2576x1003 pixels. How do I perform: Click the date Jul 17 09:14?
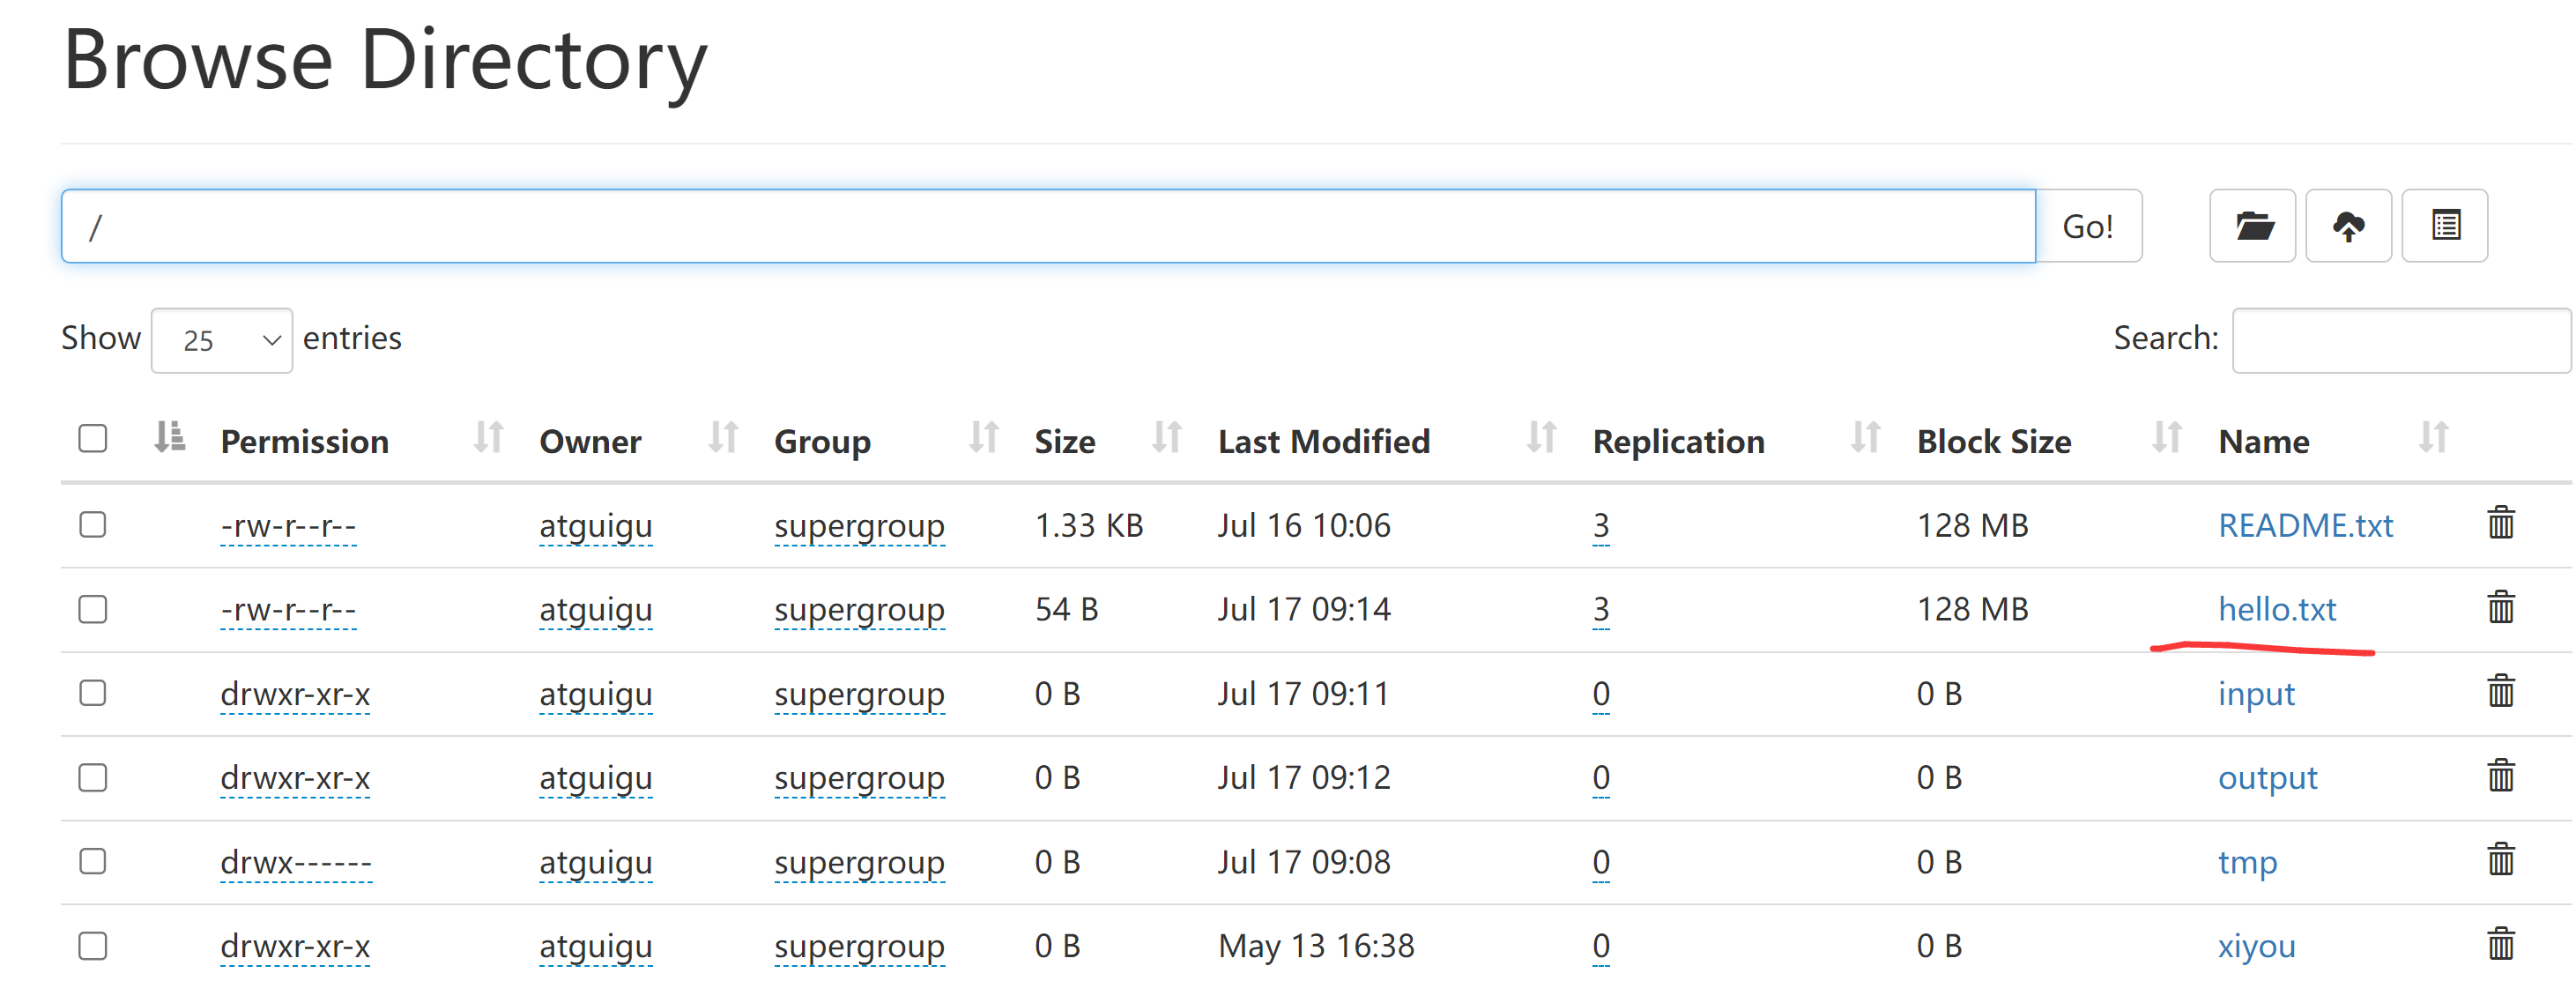pyautogui.click(x=1304, y=609)
